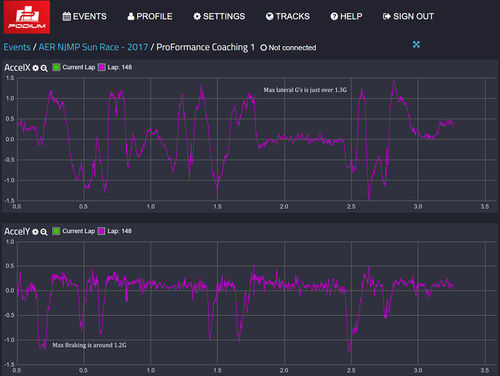The width and height of the screenshot is (500, 376).
Task: Toggle Lap 148 series in AccelX legend
Action: (x=102, y=67)
